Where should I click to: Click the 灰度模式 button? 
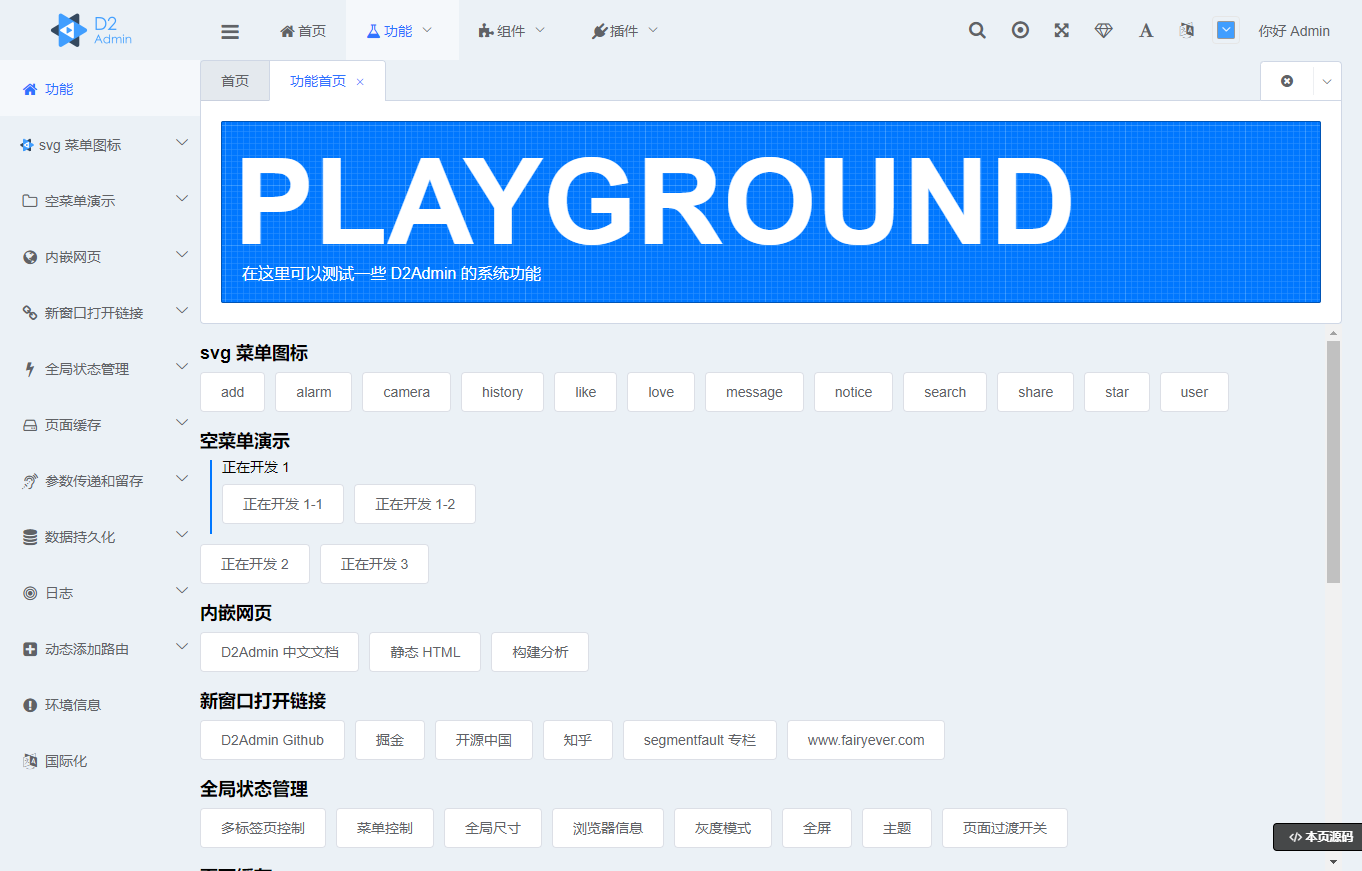point(723,828)
